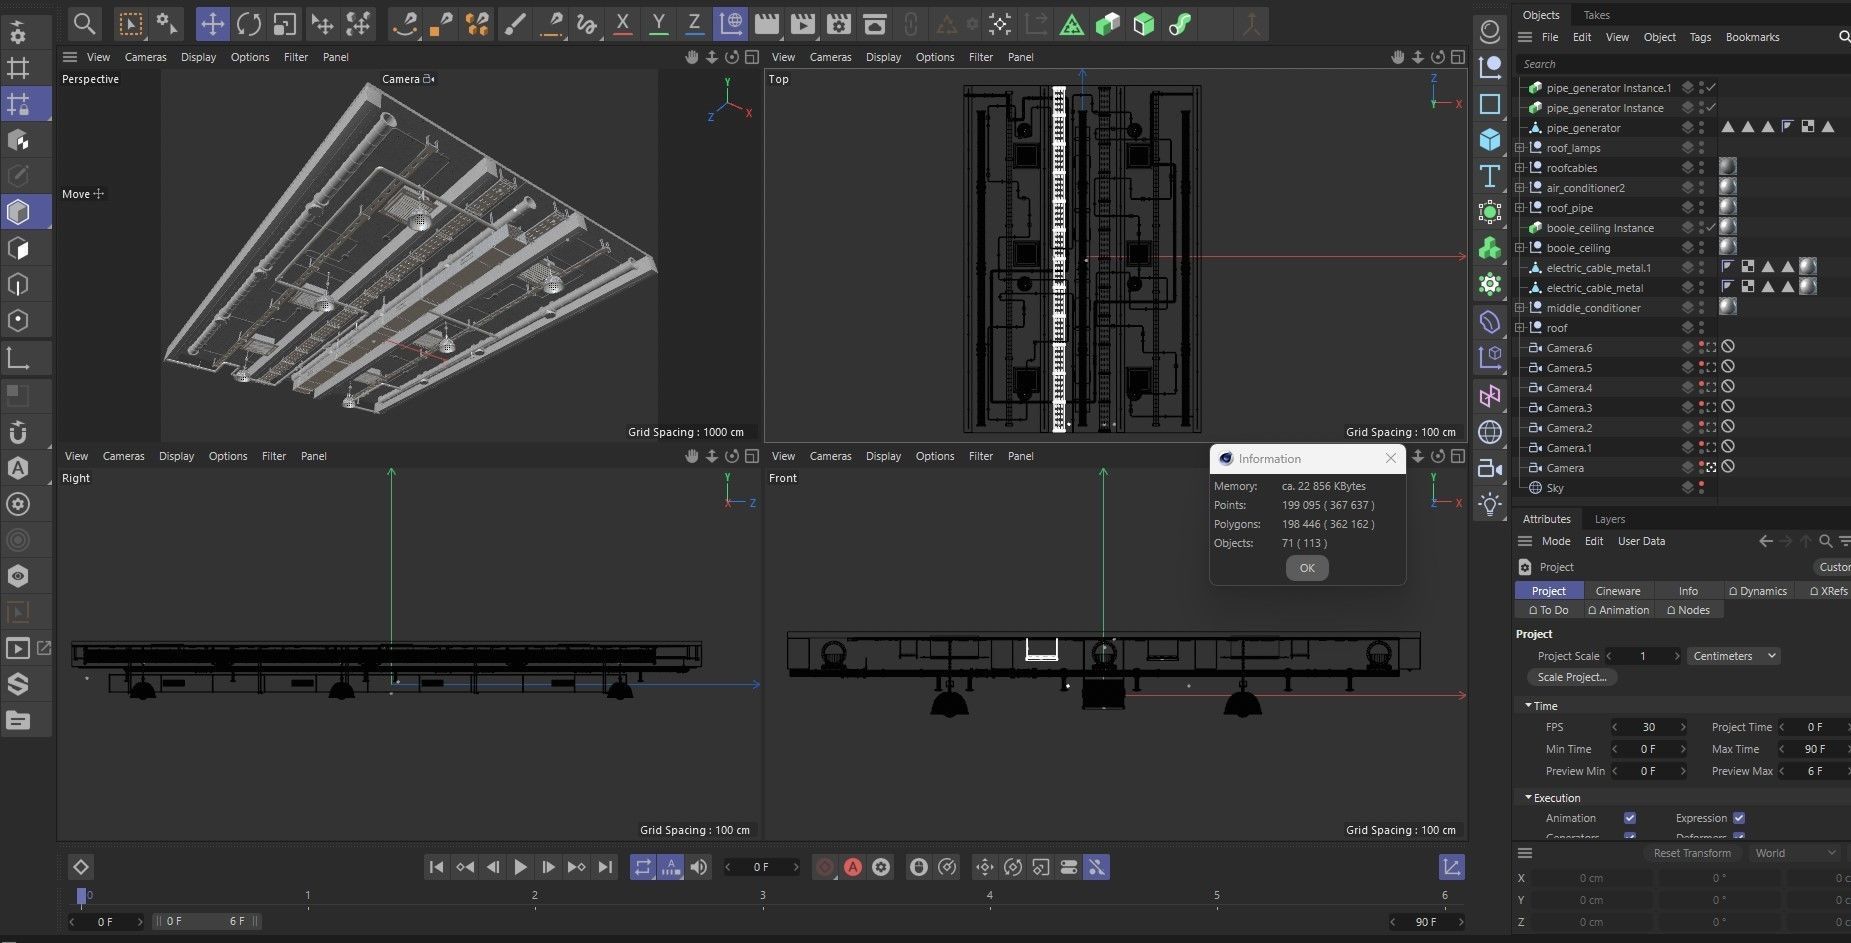Click the timeline playhead at frame 0
Viewport: 1851px width, 943px height.
(82, 896)
